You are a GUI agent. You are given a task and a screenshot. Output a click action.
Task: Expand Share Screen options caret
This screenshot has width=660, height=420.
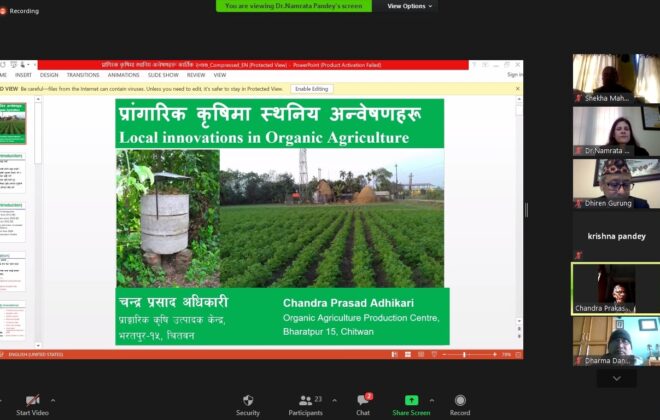pos(432,400)
